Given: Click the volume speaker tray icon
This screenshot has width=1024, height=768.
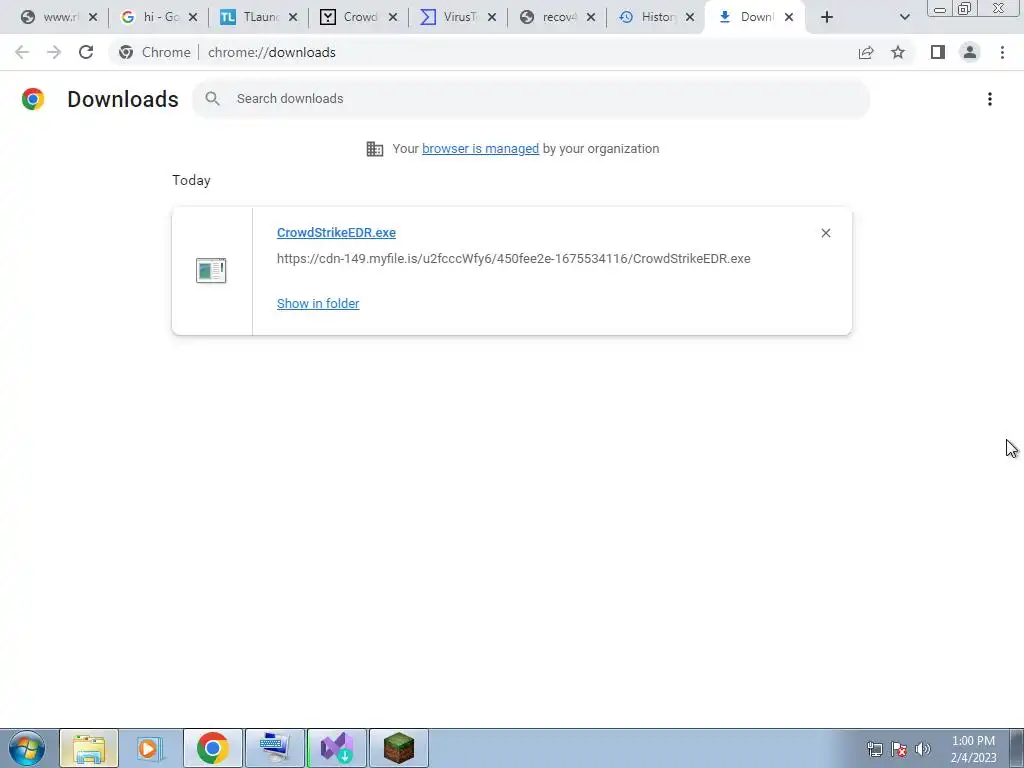Looking at the screenshot, I should click(923, 749).
